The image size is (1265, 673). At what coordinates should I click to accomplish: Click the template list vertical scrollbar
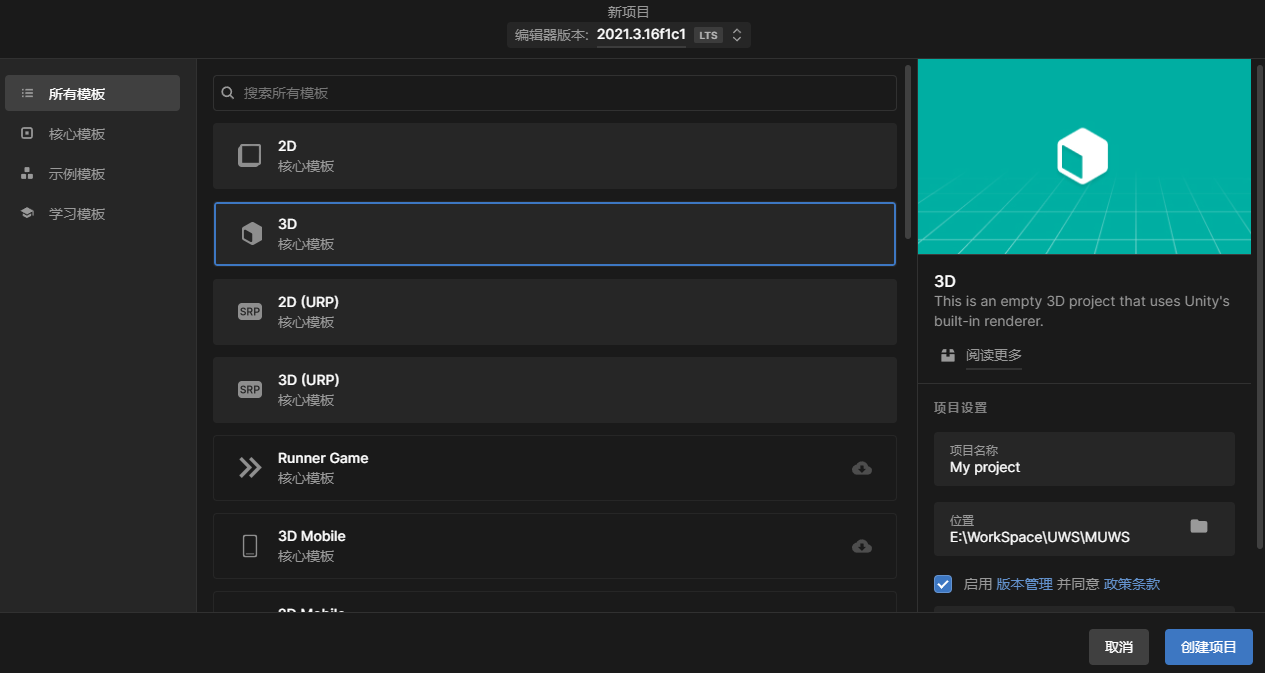click(907, 150)
